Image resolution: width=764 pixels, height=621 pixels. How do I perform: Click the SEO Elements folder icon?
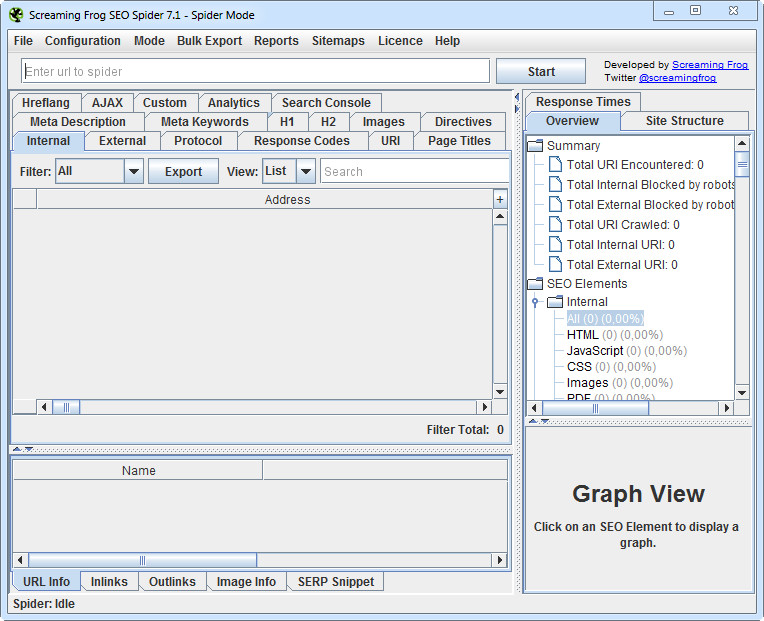click(535, 283)
